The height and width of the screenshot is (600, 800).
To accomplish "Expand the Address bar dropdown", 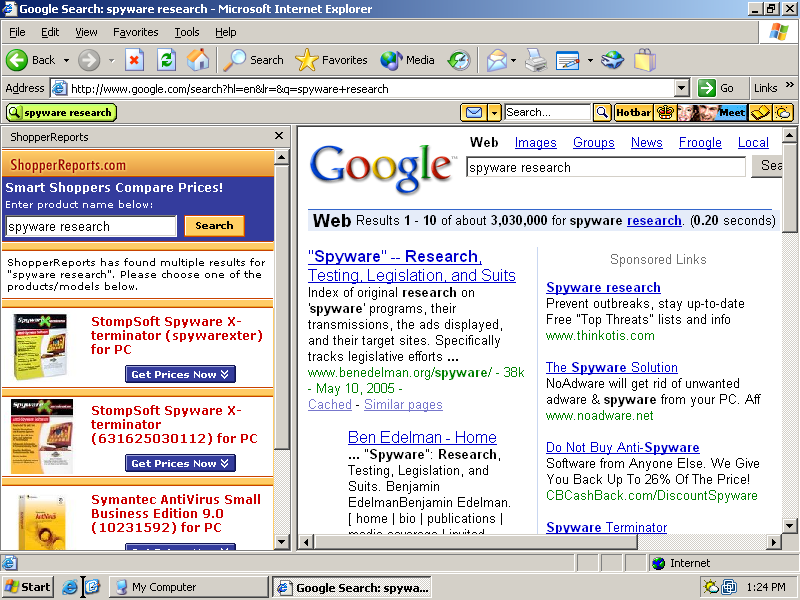I will [x=682, y=88].
